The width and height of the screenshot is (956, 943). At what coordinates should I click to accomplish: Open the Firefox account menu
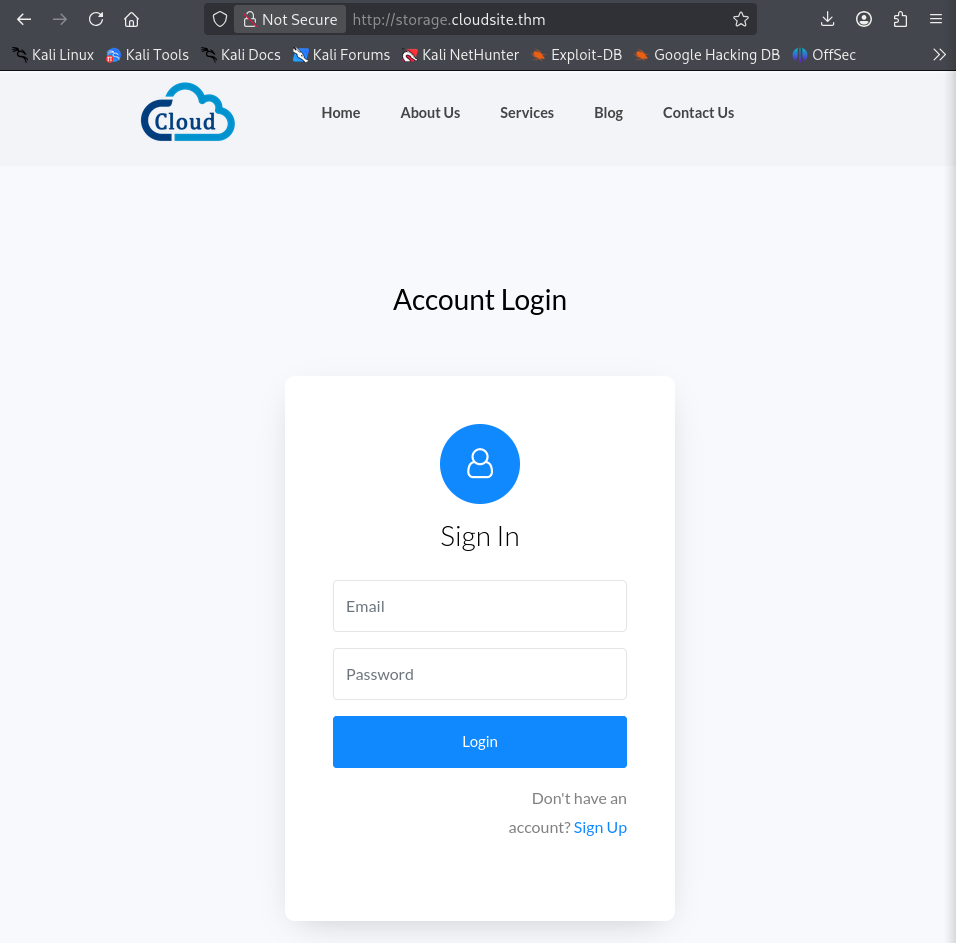(863, 20)
